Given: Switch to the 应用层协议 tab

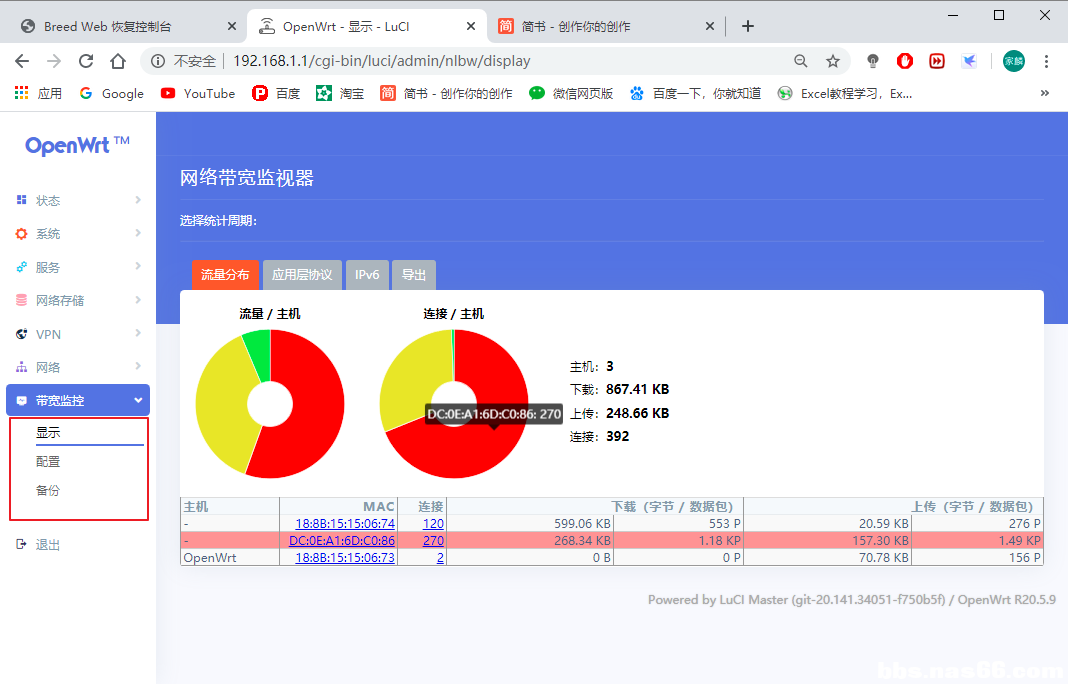Looking at the screenshot, I should coord(302,275).
